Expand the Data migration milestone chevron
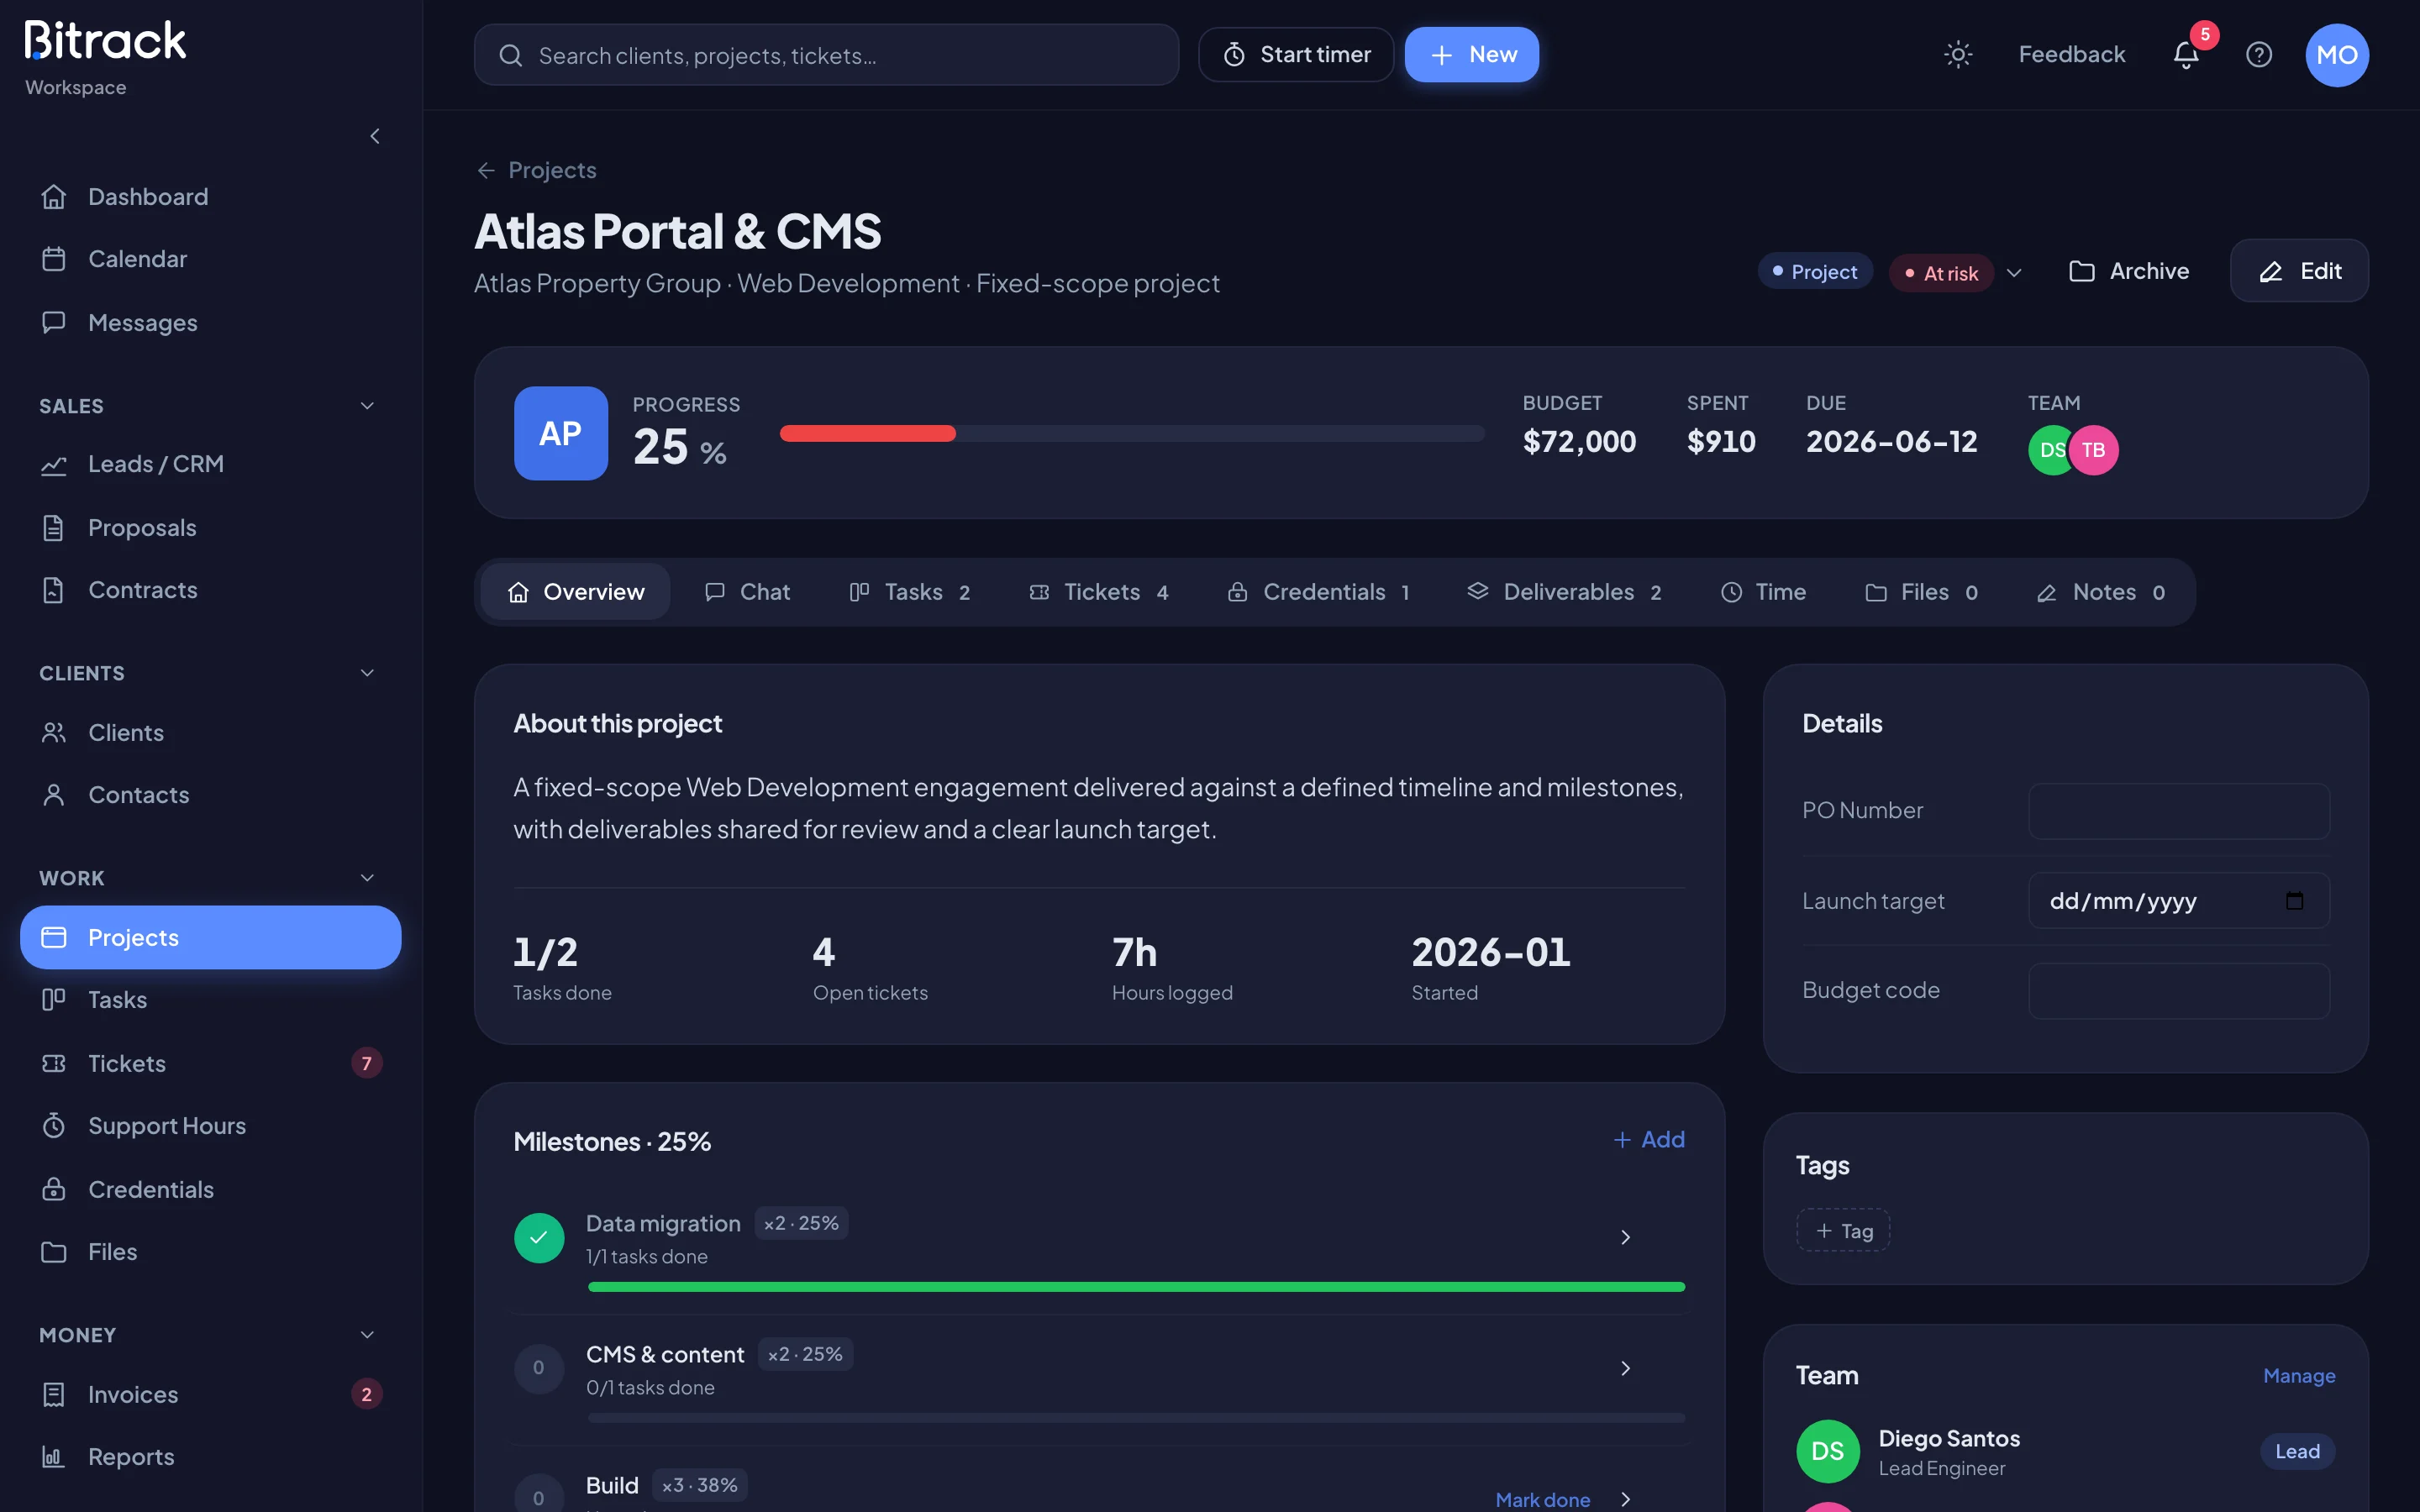Screen dimensions: 2420x1512 (x=1625, y=1238)
